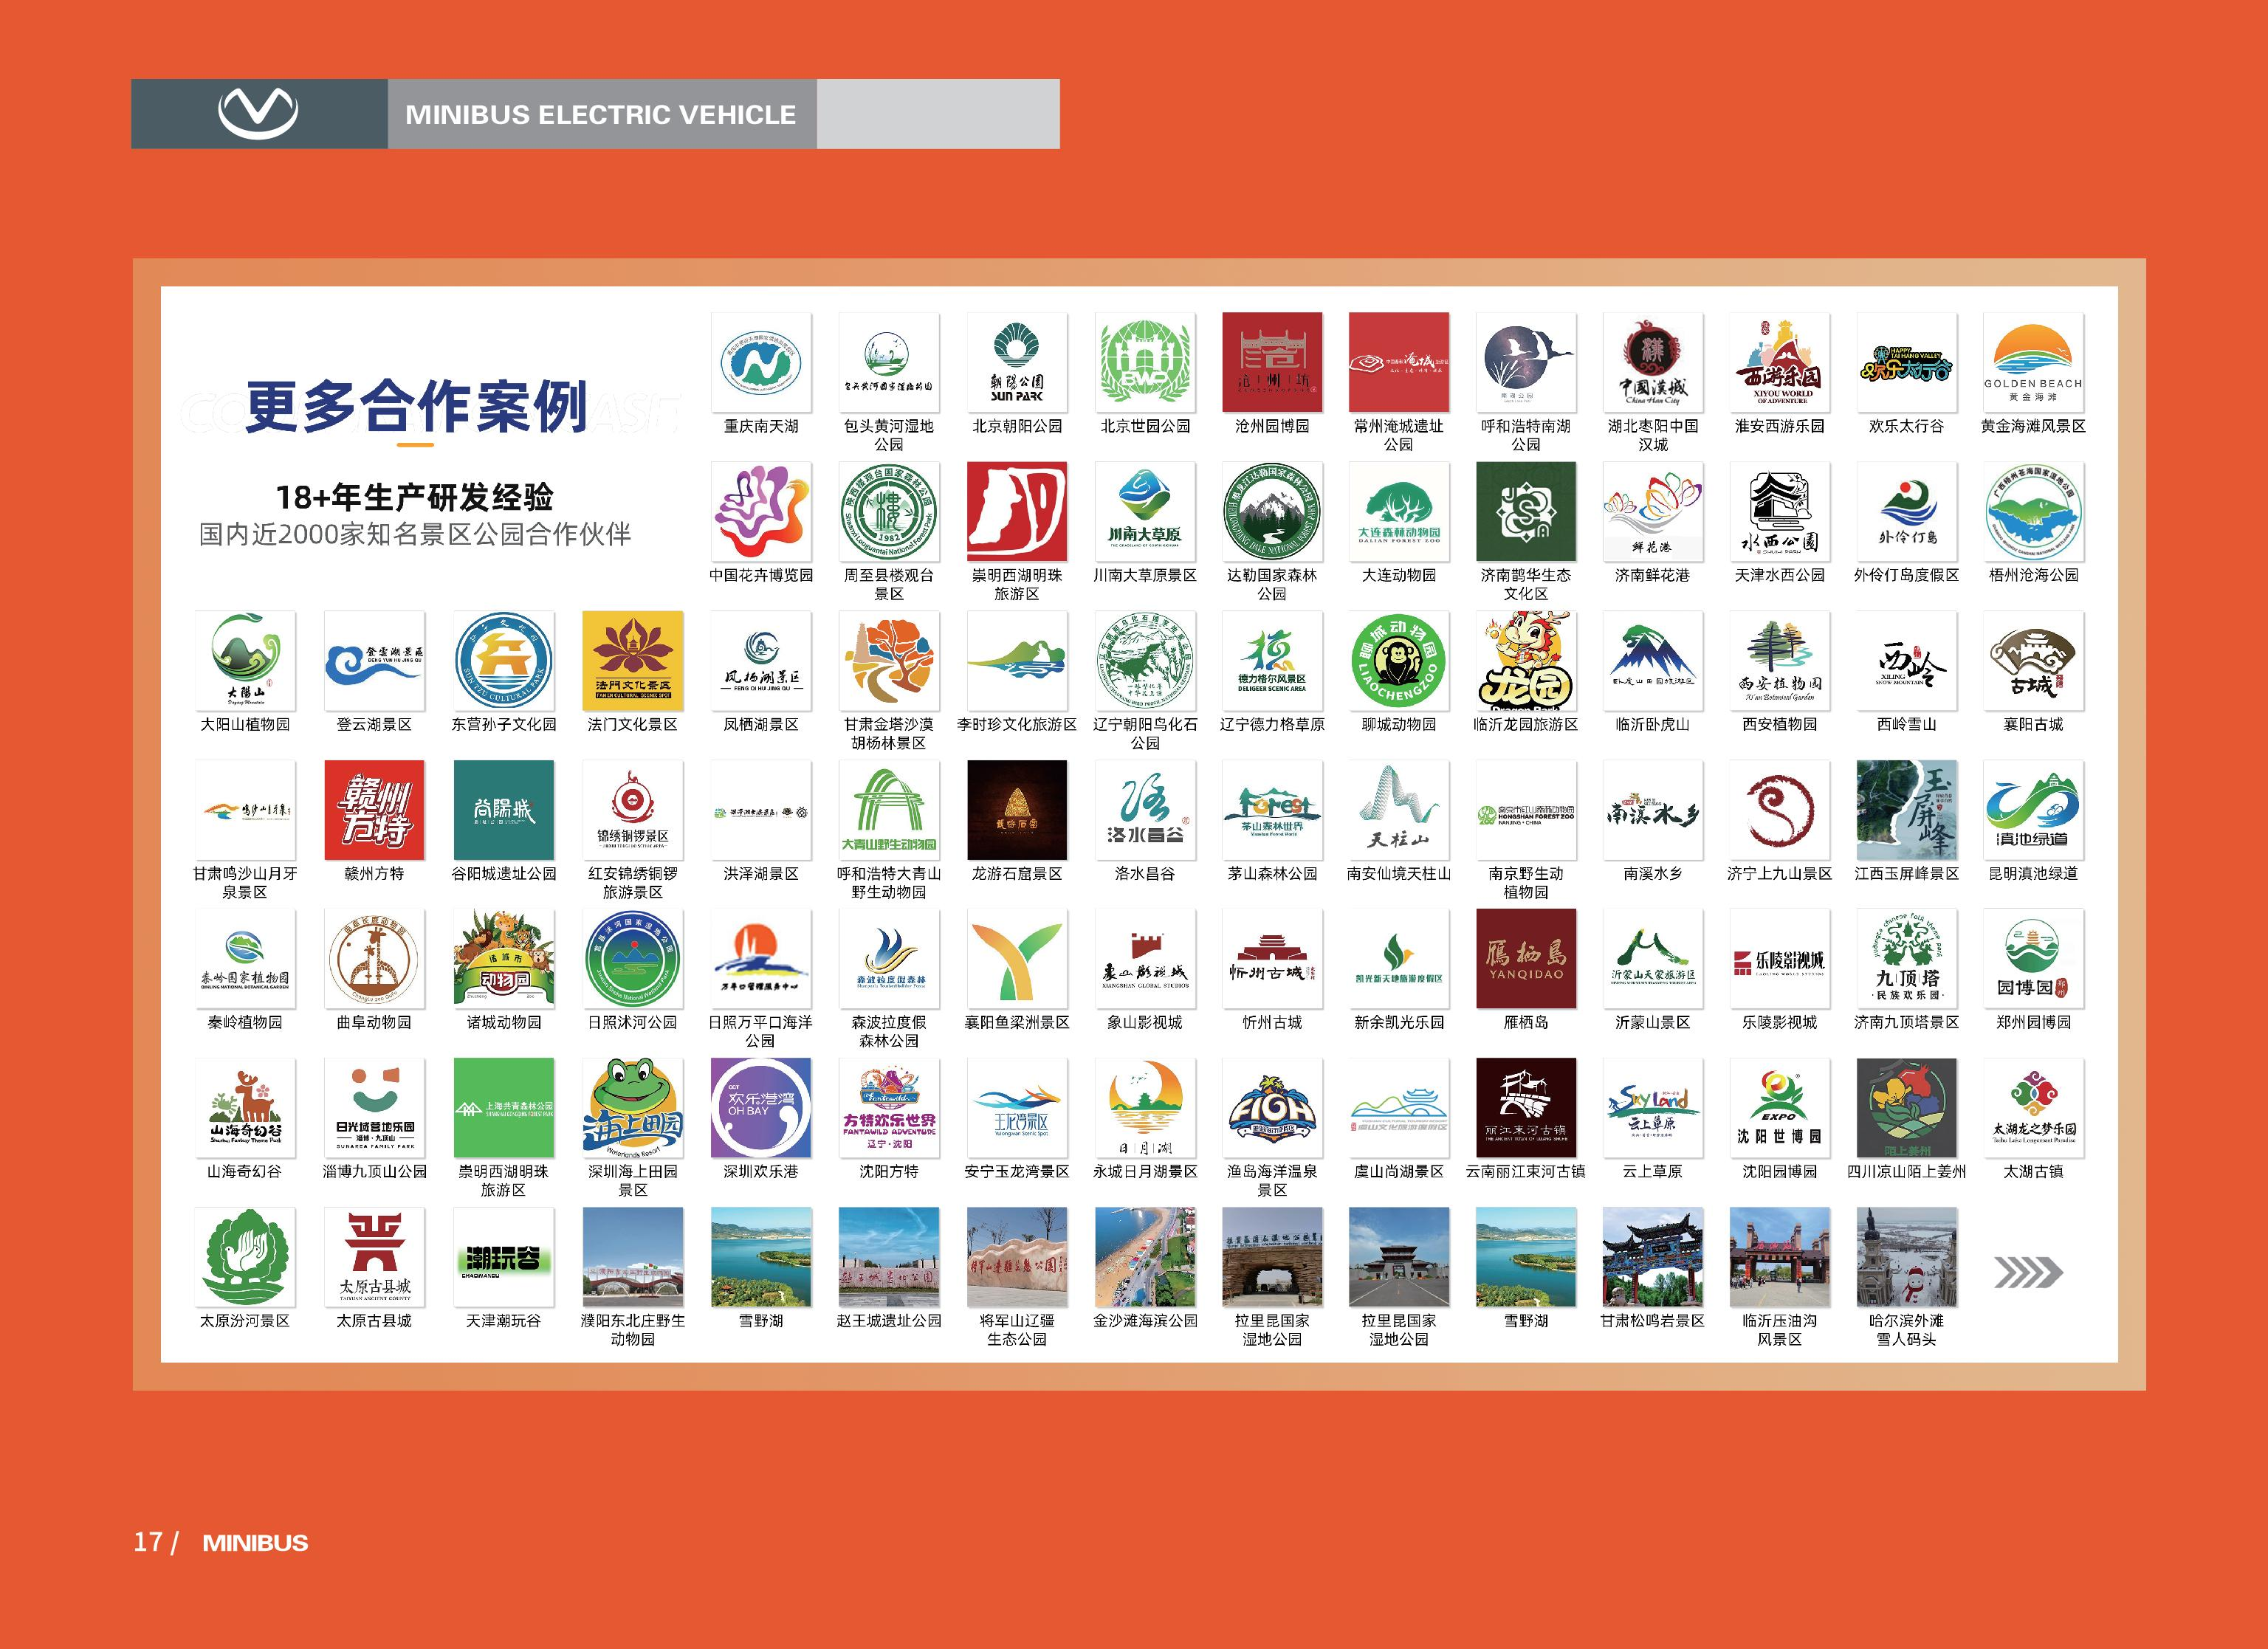Open the 北京世园公园 green logo
The width and height of the screenshot is (2268, 1649).
pos(1145,363)
